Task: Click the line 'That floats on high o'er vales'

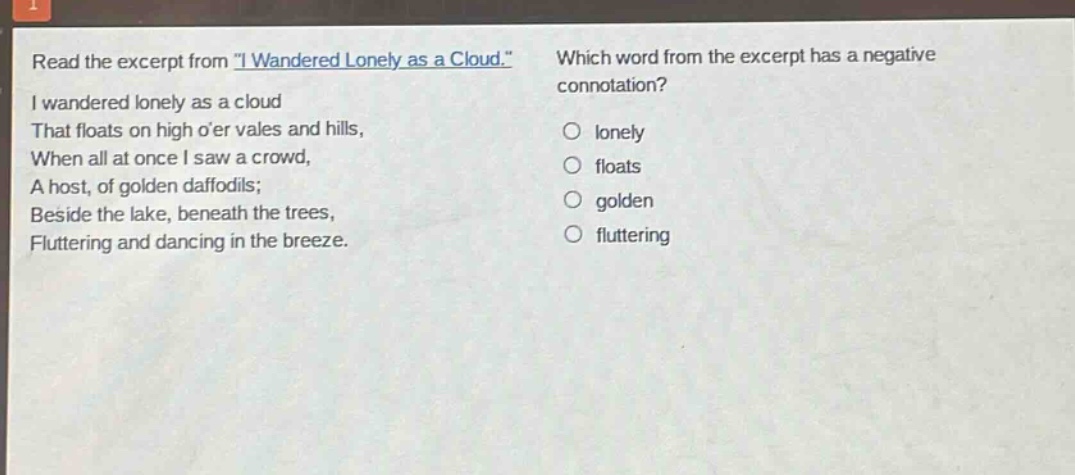Action: coord(197,130)
